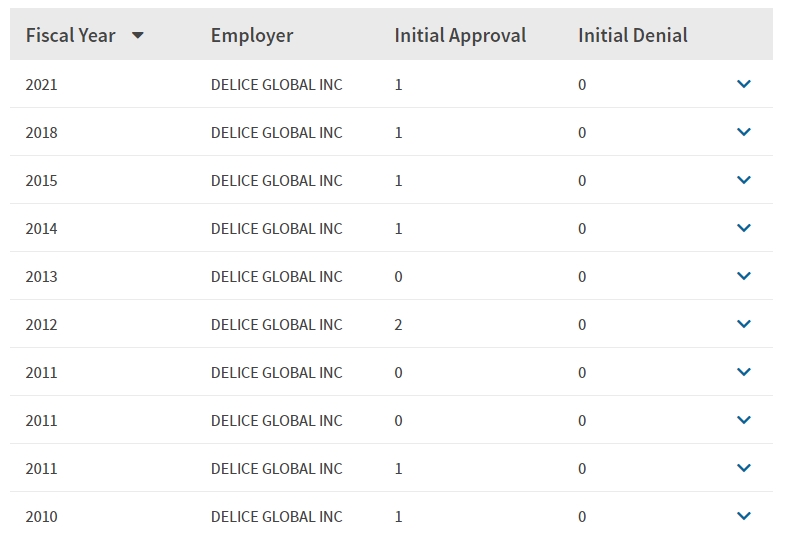The width and height of the screenshot is (785, 534).
Task: Select DELICE GLOBAL INC in the 2010 row
Action: click(x=276, y=516)
